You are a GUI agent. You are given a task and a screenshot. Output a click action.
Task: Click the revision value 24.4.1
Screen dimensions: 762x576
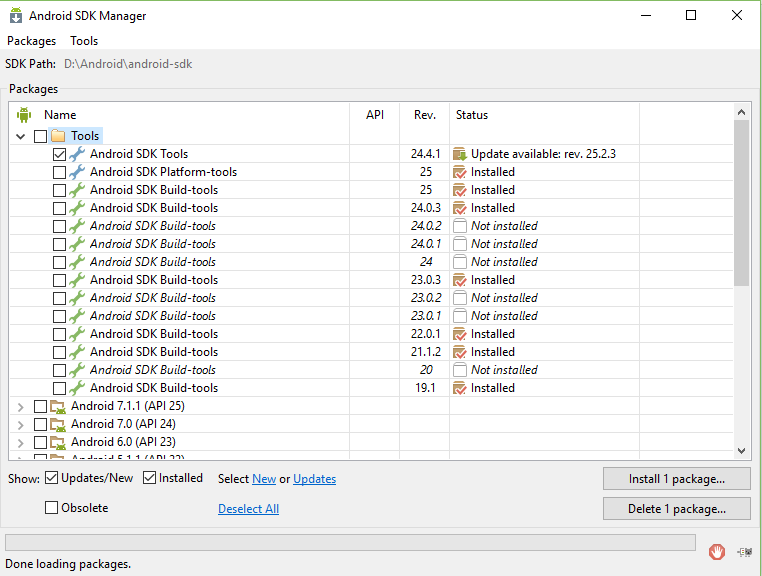[x=425, y=154]
